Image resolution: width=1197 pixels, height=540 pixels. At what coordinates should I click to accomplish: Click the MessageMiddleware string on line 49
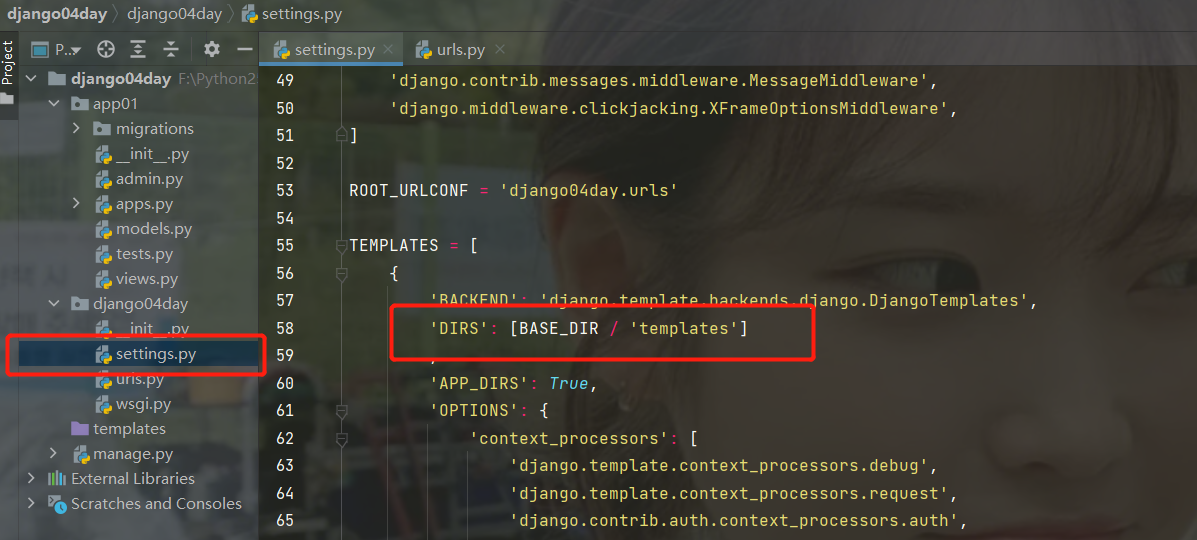click(x=659, y=80)
